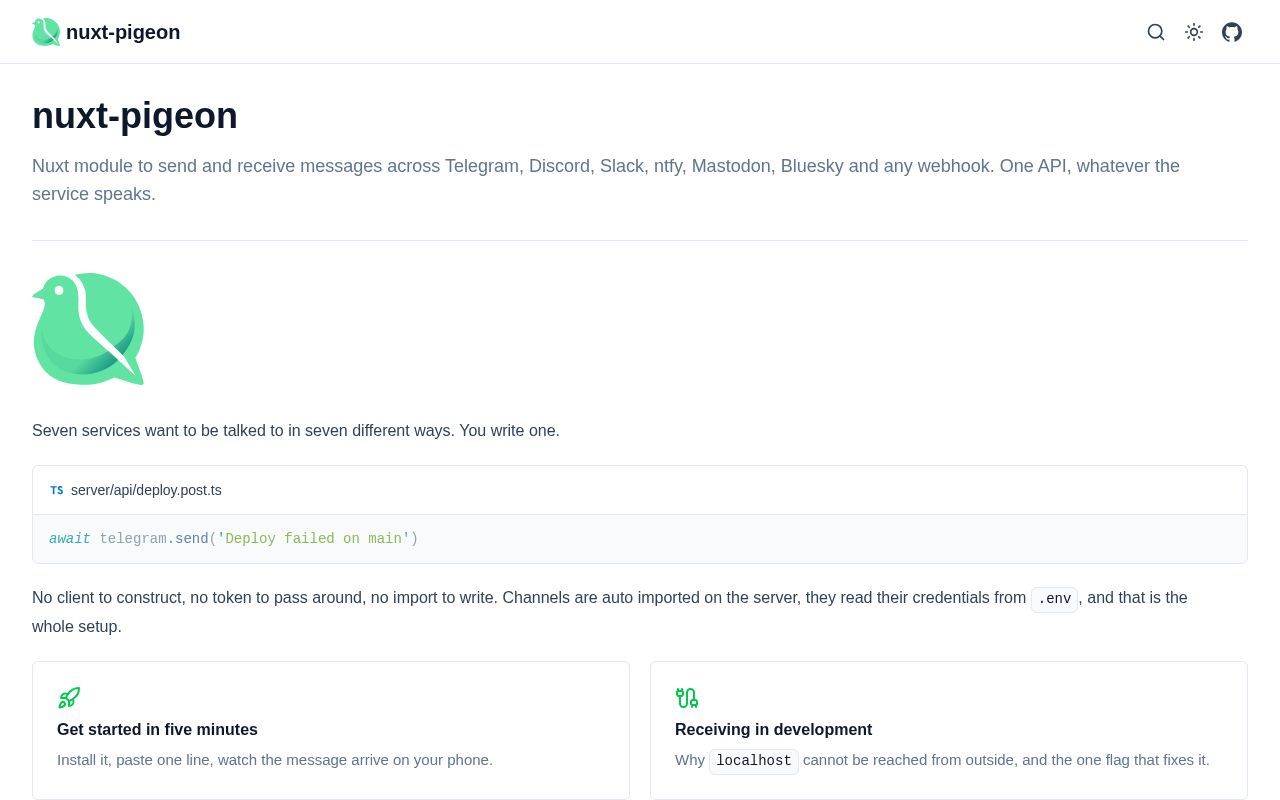Open Get started in five minutes card

(x=331, y=730)
